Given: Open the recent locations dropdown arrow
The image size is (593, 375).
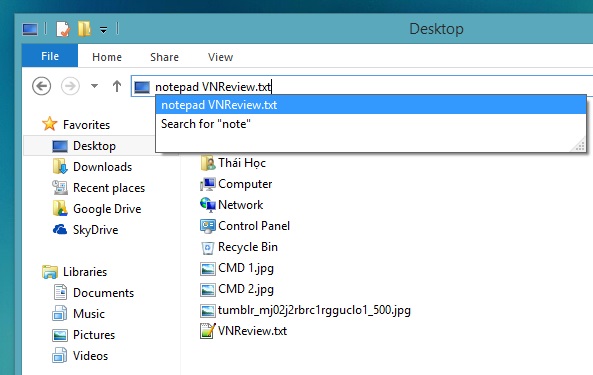Looking at the screenshot, I should coord(95,86).
